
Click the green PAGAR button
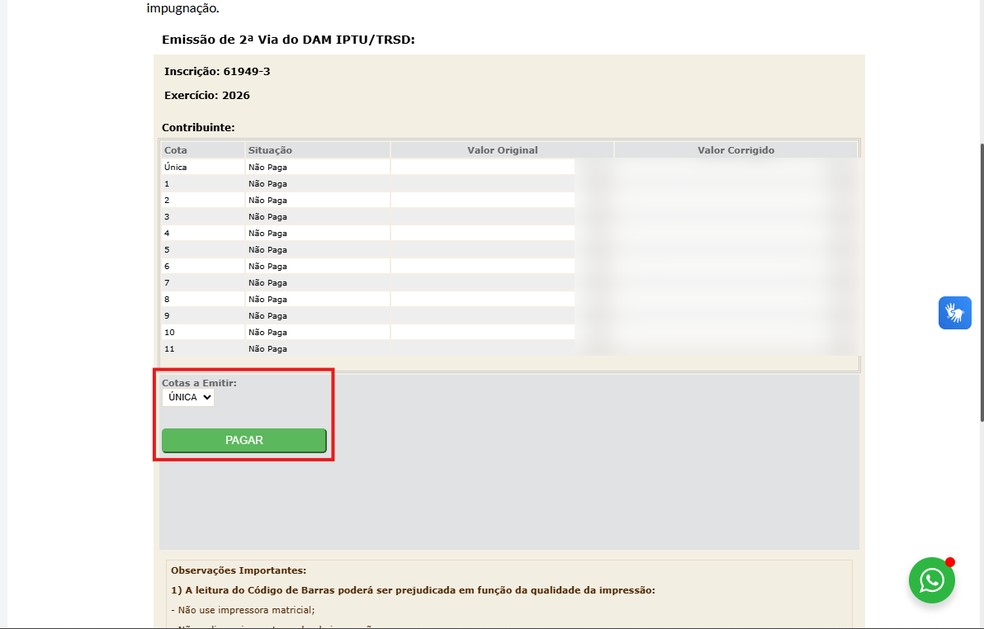(x=244, y=440)
